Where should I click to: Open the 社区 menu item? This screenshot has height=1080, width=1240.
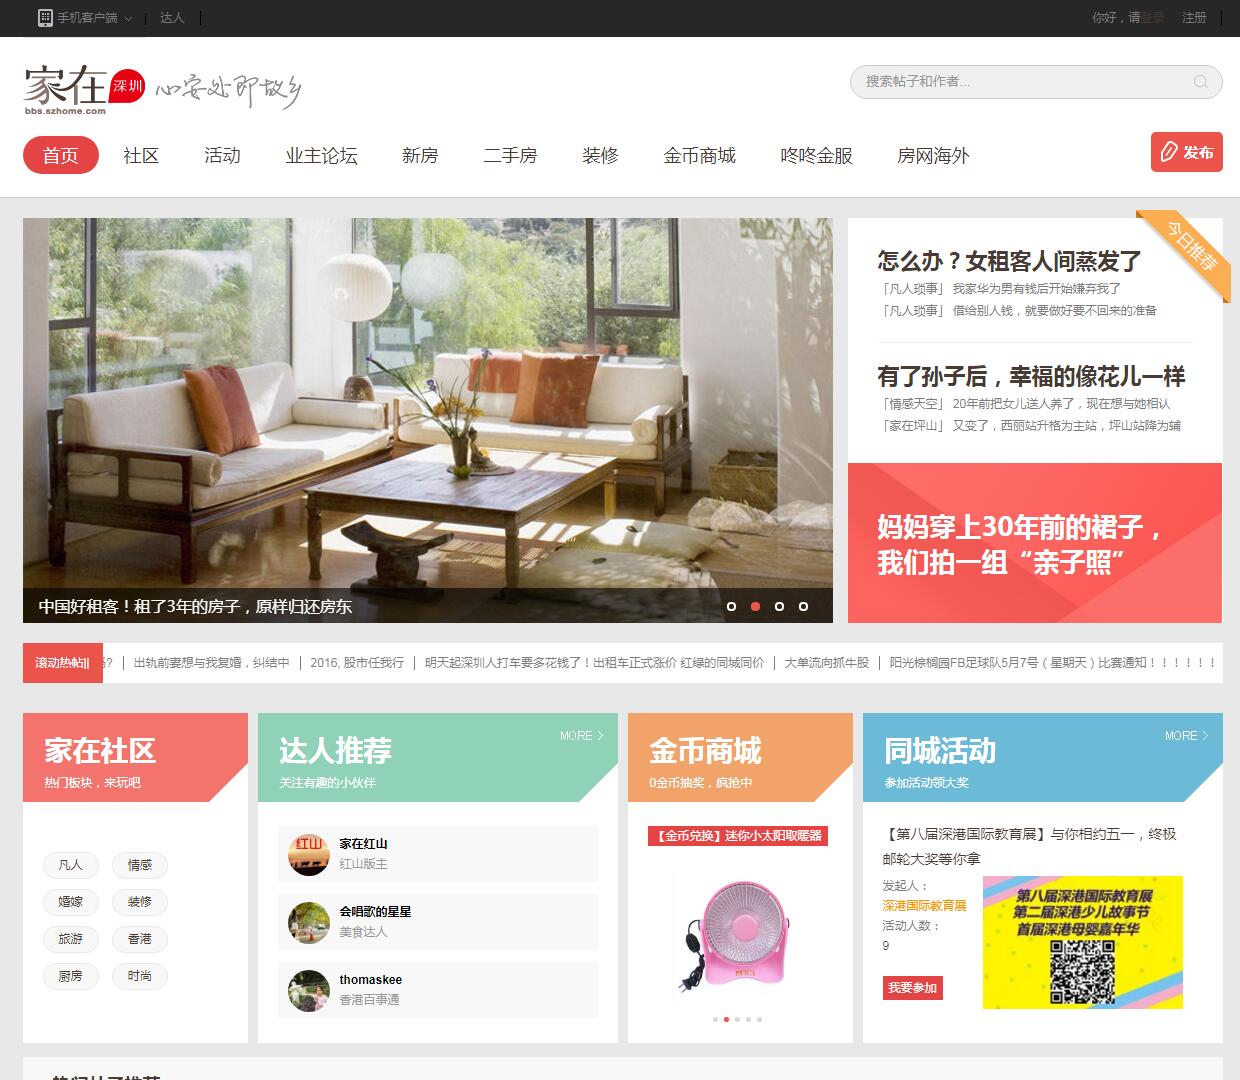click(141, 155)
